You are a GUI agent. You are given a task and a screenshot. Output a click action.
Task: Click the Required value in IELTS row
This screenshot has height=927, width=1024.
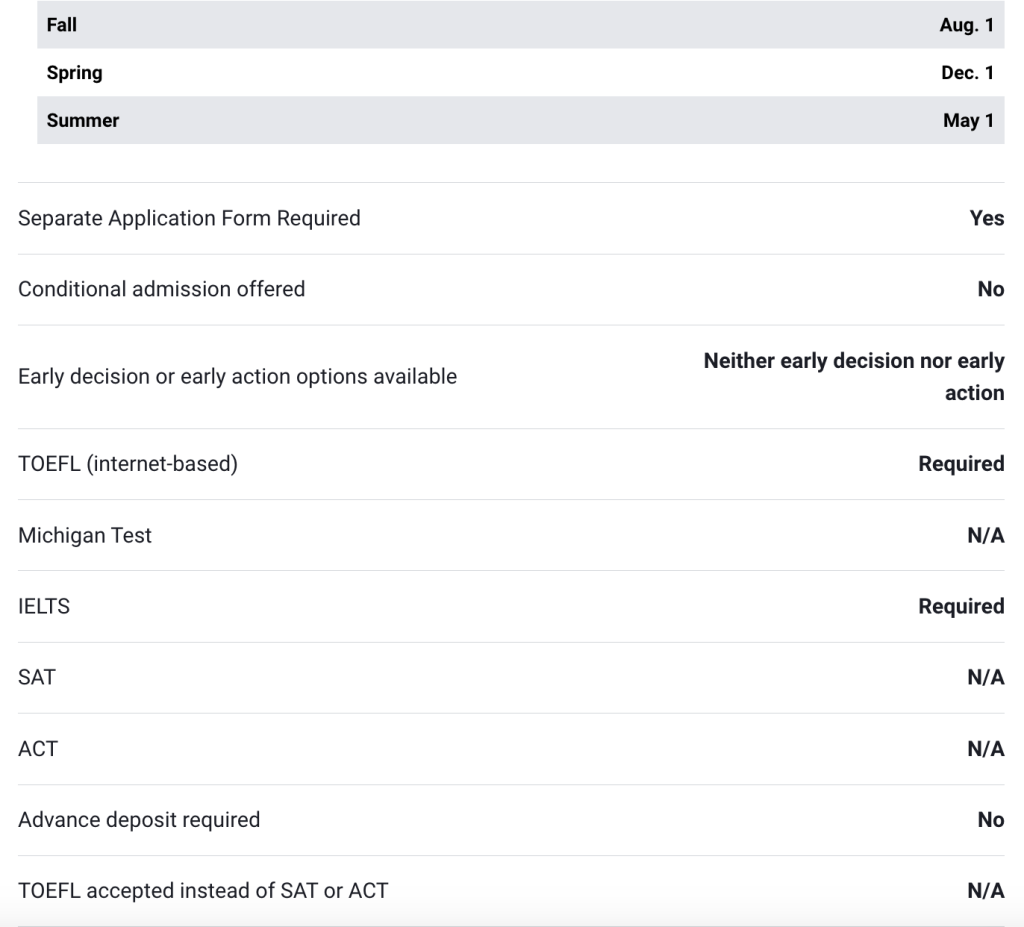961,606
